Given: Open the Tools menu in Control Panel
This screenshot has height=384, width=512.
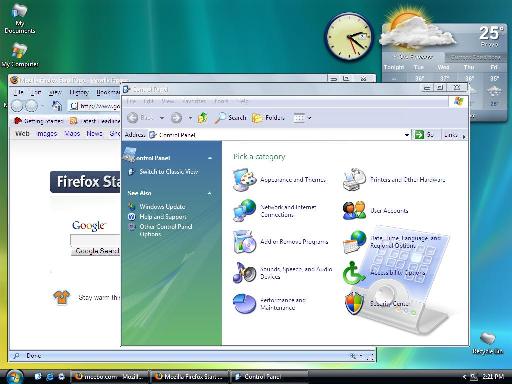Looking at the screenshot, I should point(221,101).
